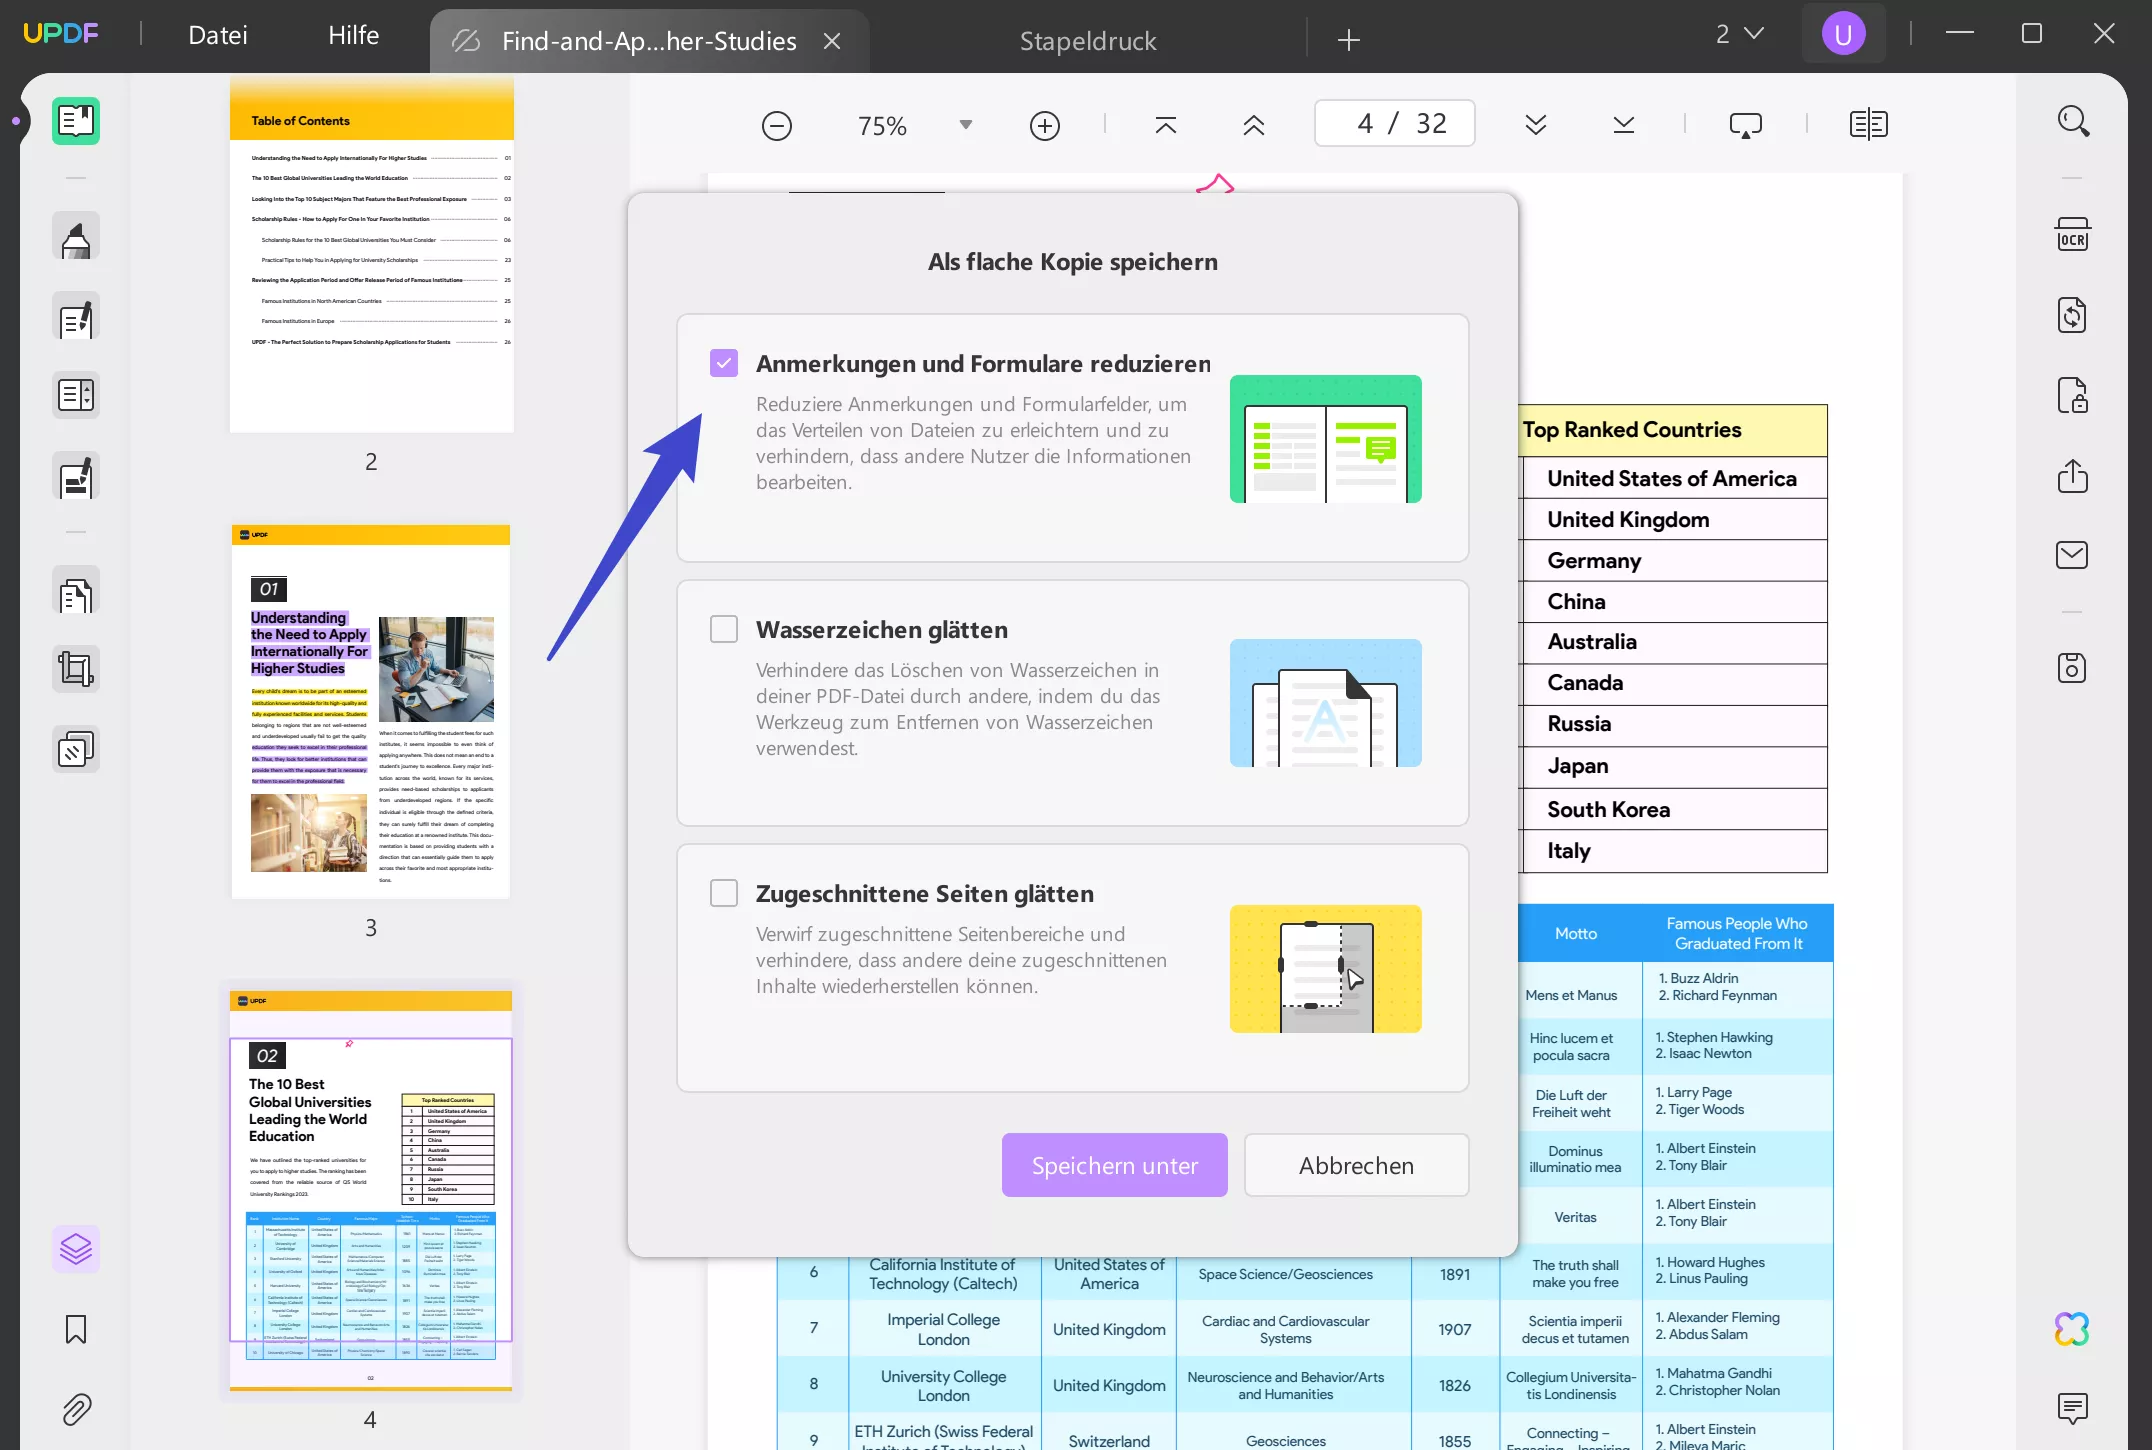
Task: Switch to the Stapeldruck tab
Action: (x=1087, y=40)
